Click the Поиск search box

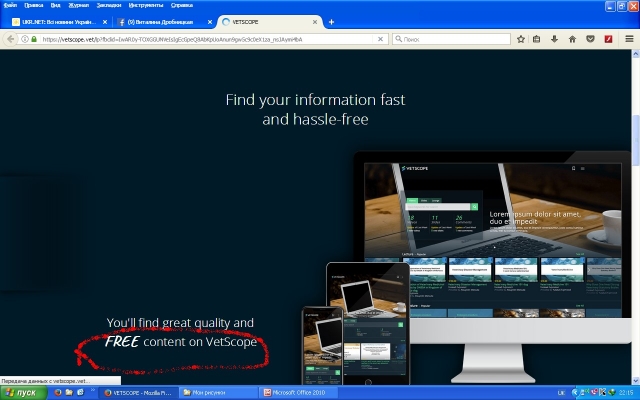point(451,39)
